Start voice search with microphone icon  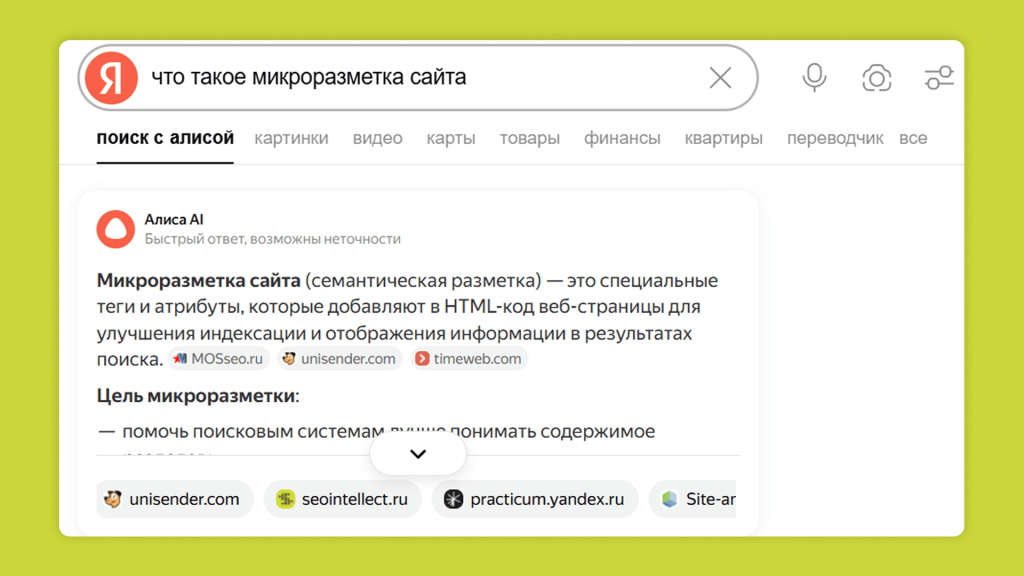pos(814,78)
